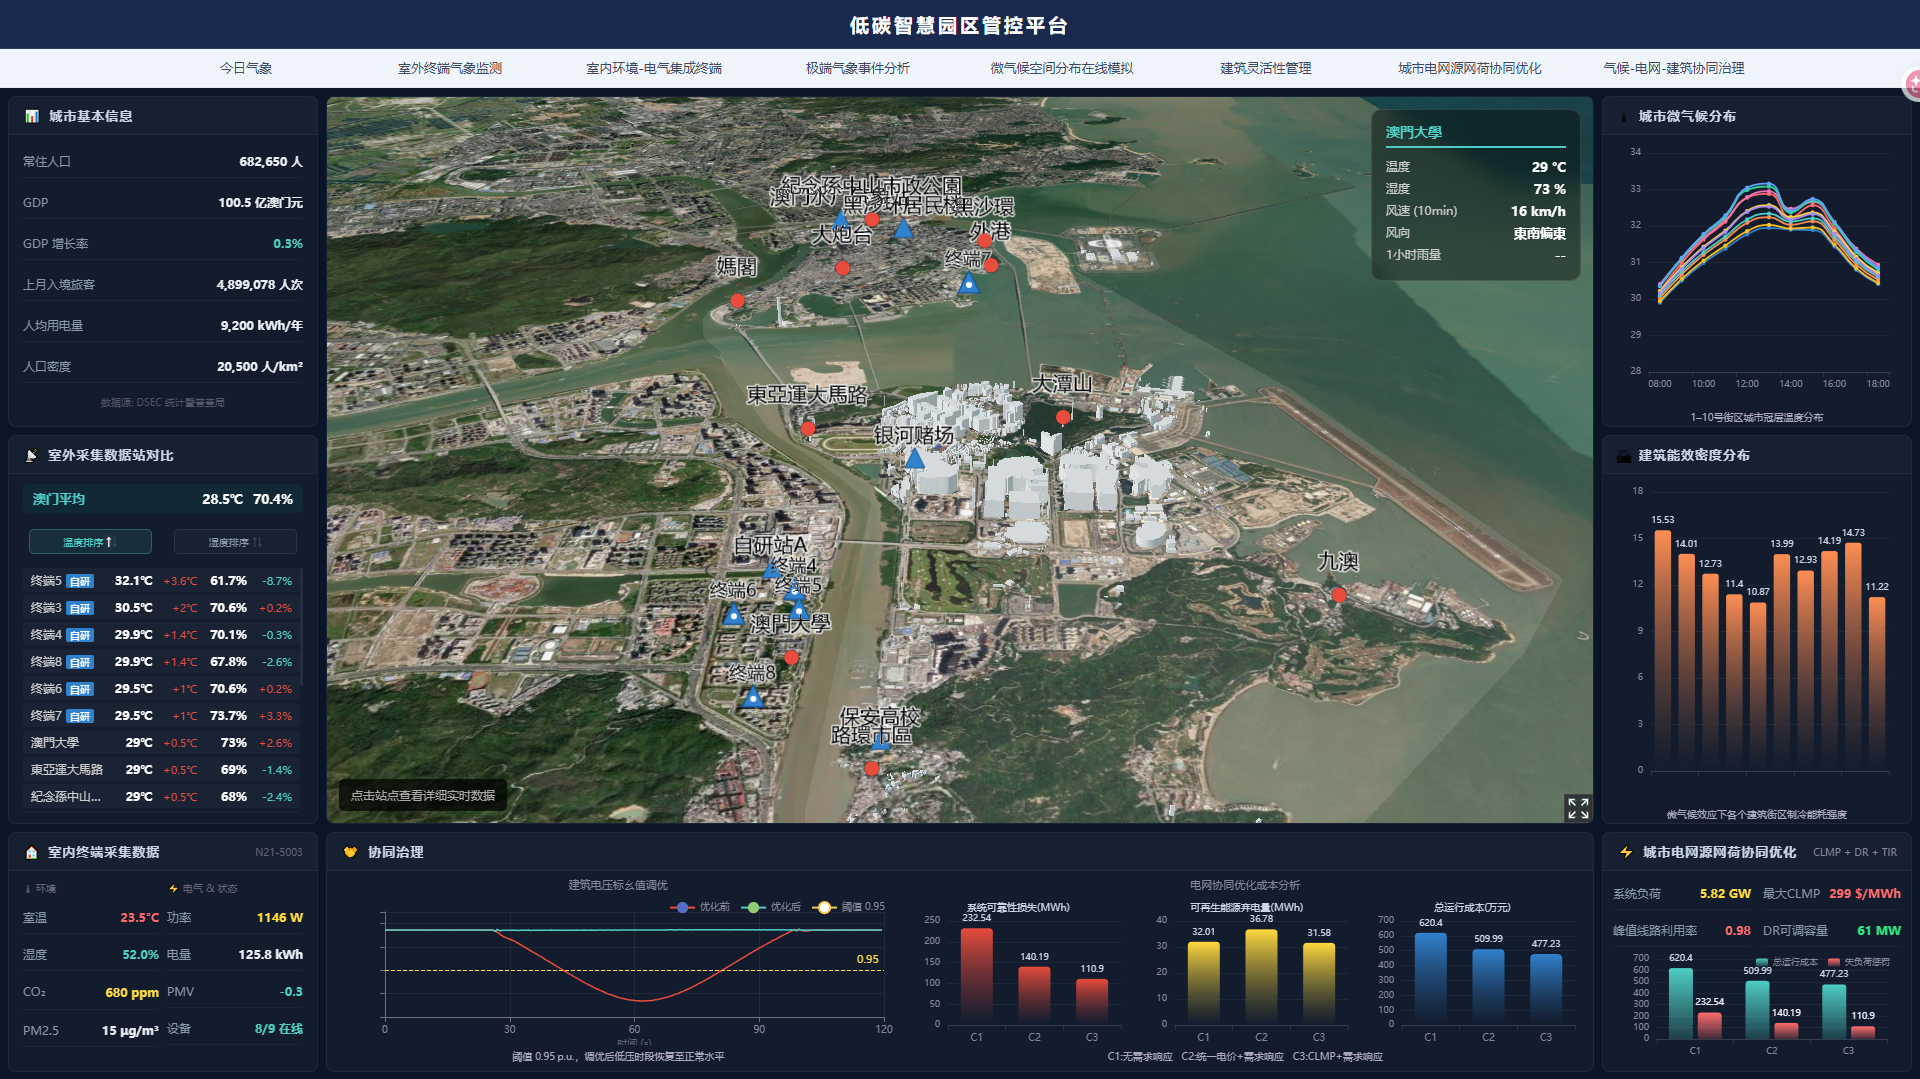Click the 澳門大學 red station marker

tap(792, 657)
